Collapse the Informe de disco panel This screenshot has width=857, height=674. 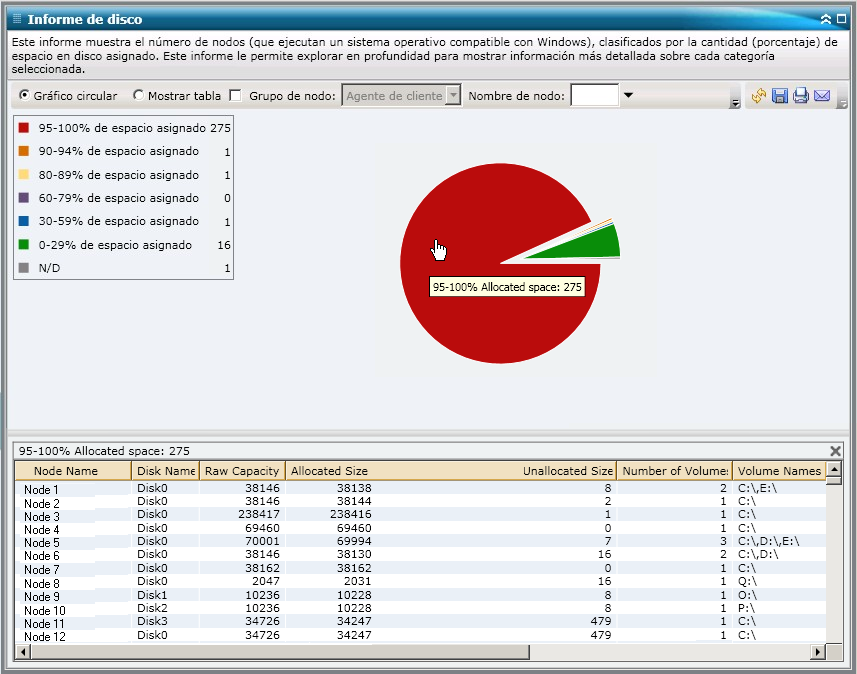(826, 19)
